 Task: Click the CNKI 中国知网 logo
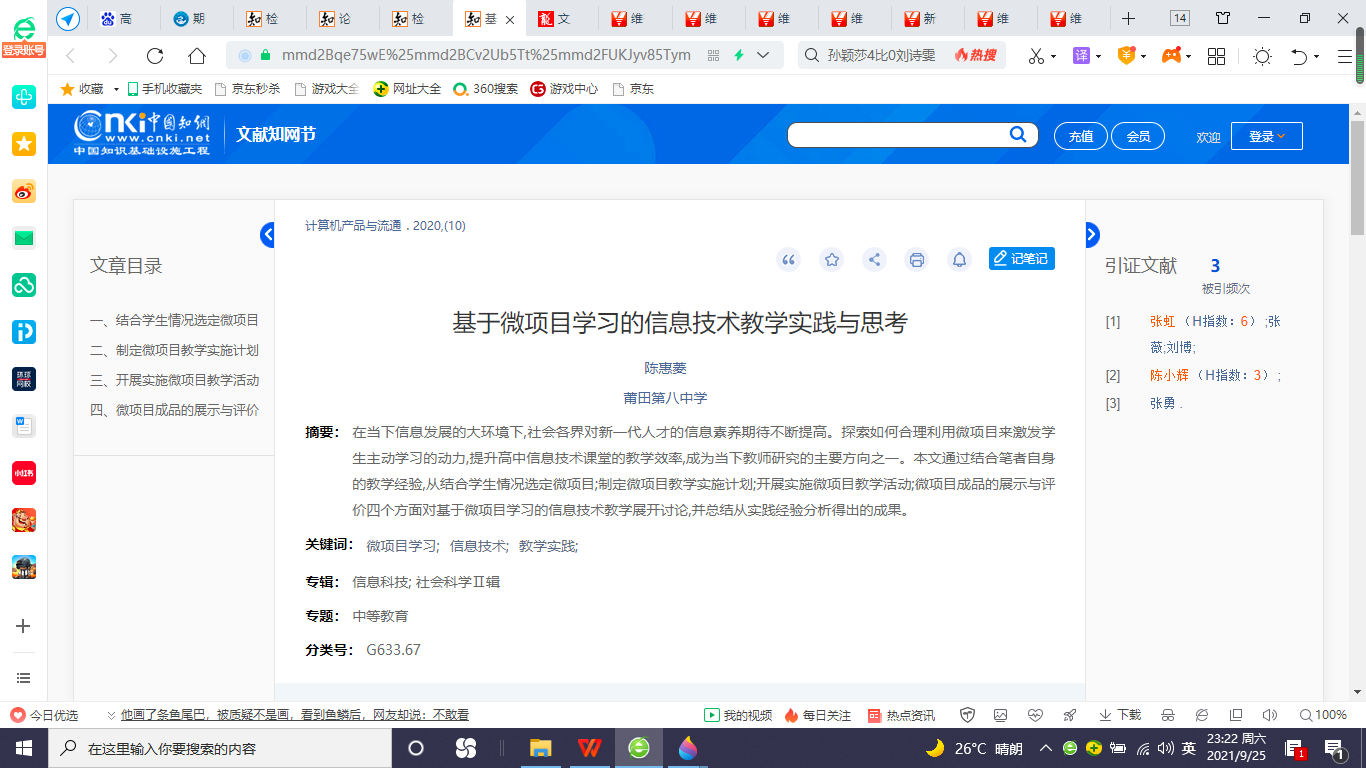tap(143, 134)
